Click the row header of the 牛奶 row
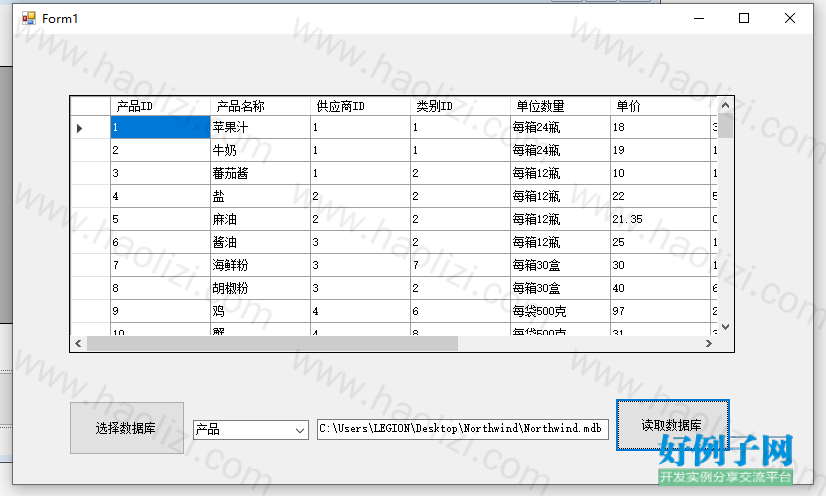This screenshot has height=496, width=826. (x=90, y=151)
